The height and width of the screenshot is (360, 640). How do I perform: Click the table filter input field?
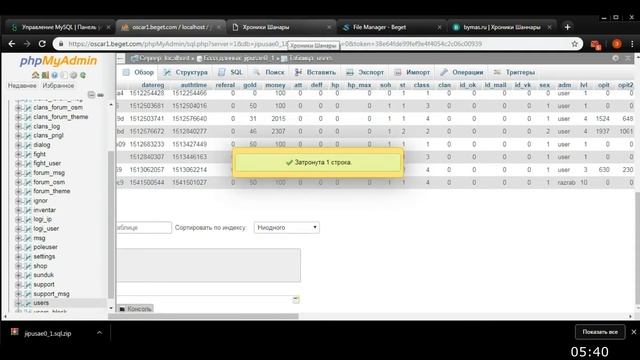click(x=144, y=227)
